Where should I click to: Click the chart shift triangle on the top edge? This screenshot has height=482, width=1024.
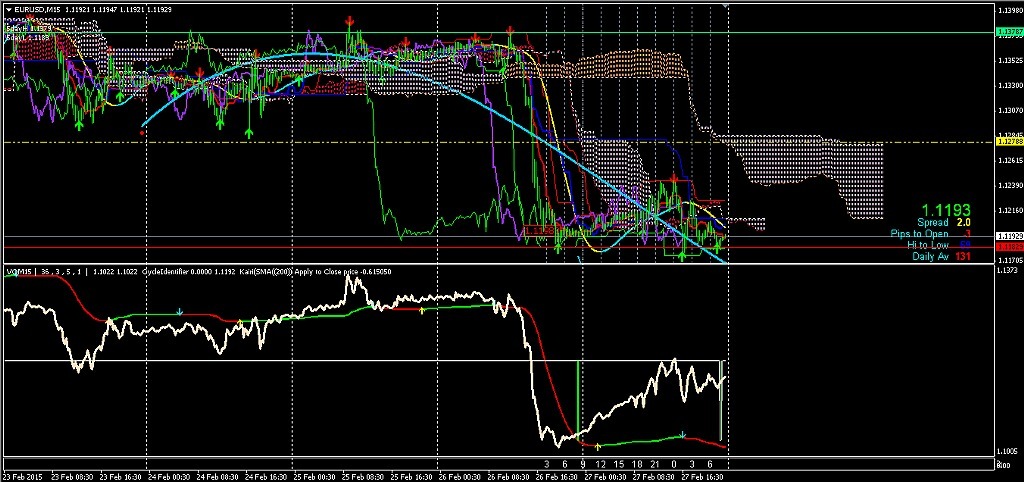pos(725,5)
